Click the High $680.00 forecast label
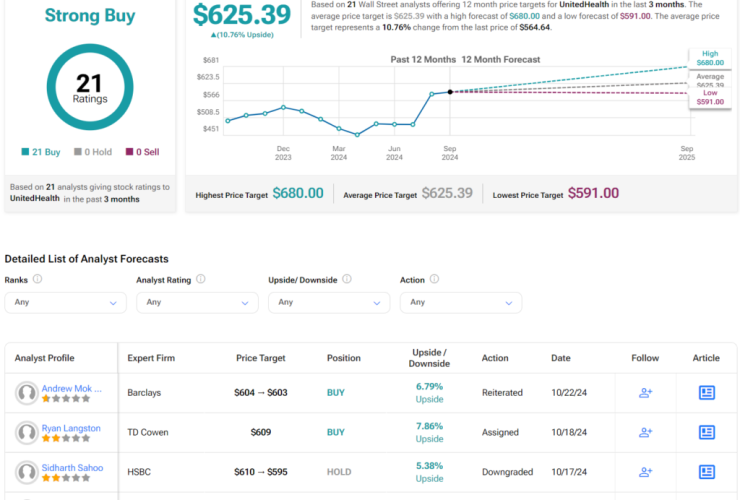 click(x=710, y=58)
